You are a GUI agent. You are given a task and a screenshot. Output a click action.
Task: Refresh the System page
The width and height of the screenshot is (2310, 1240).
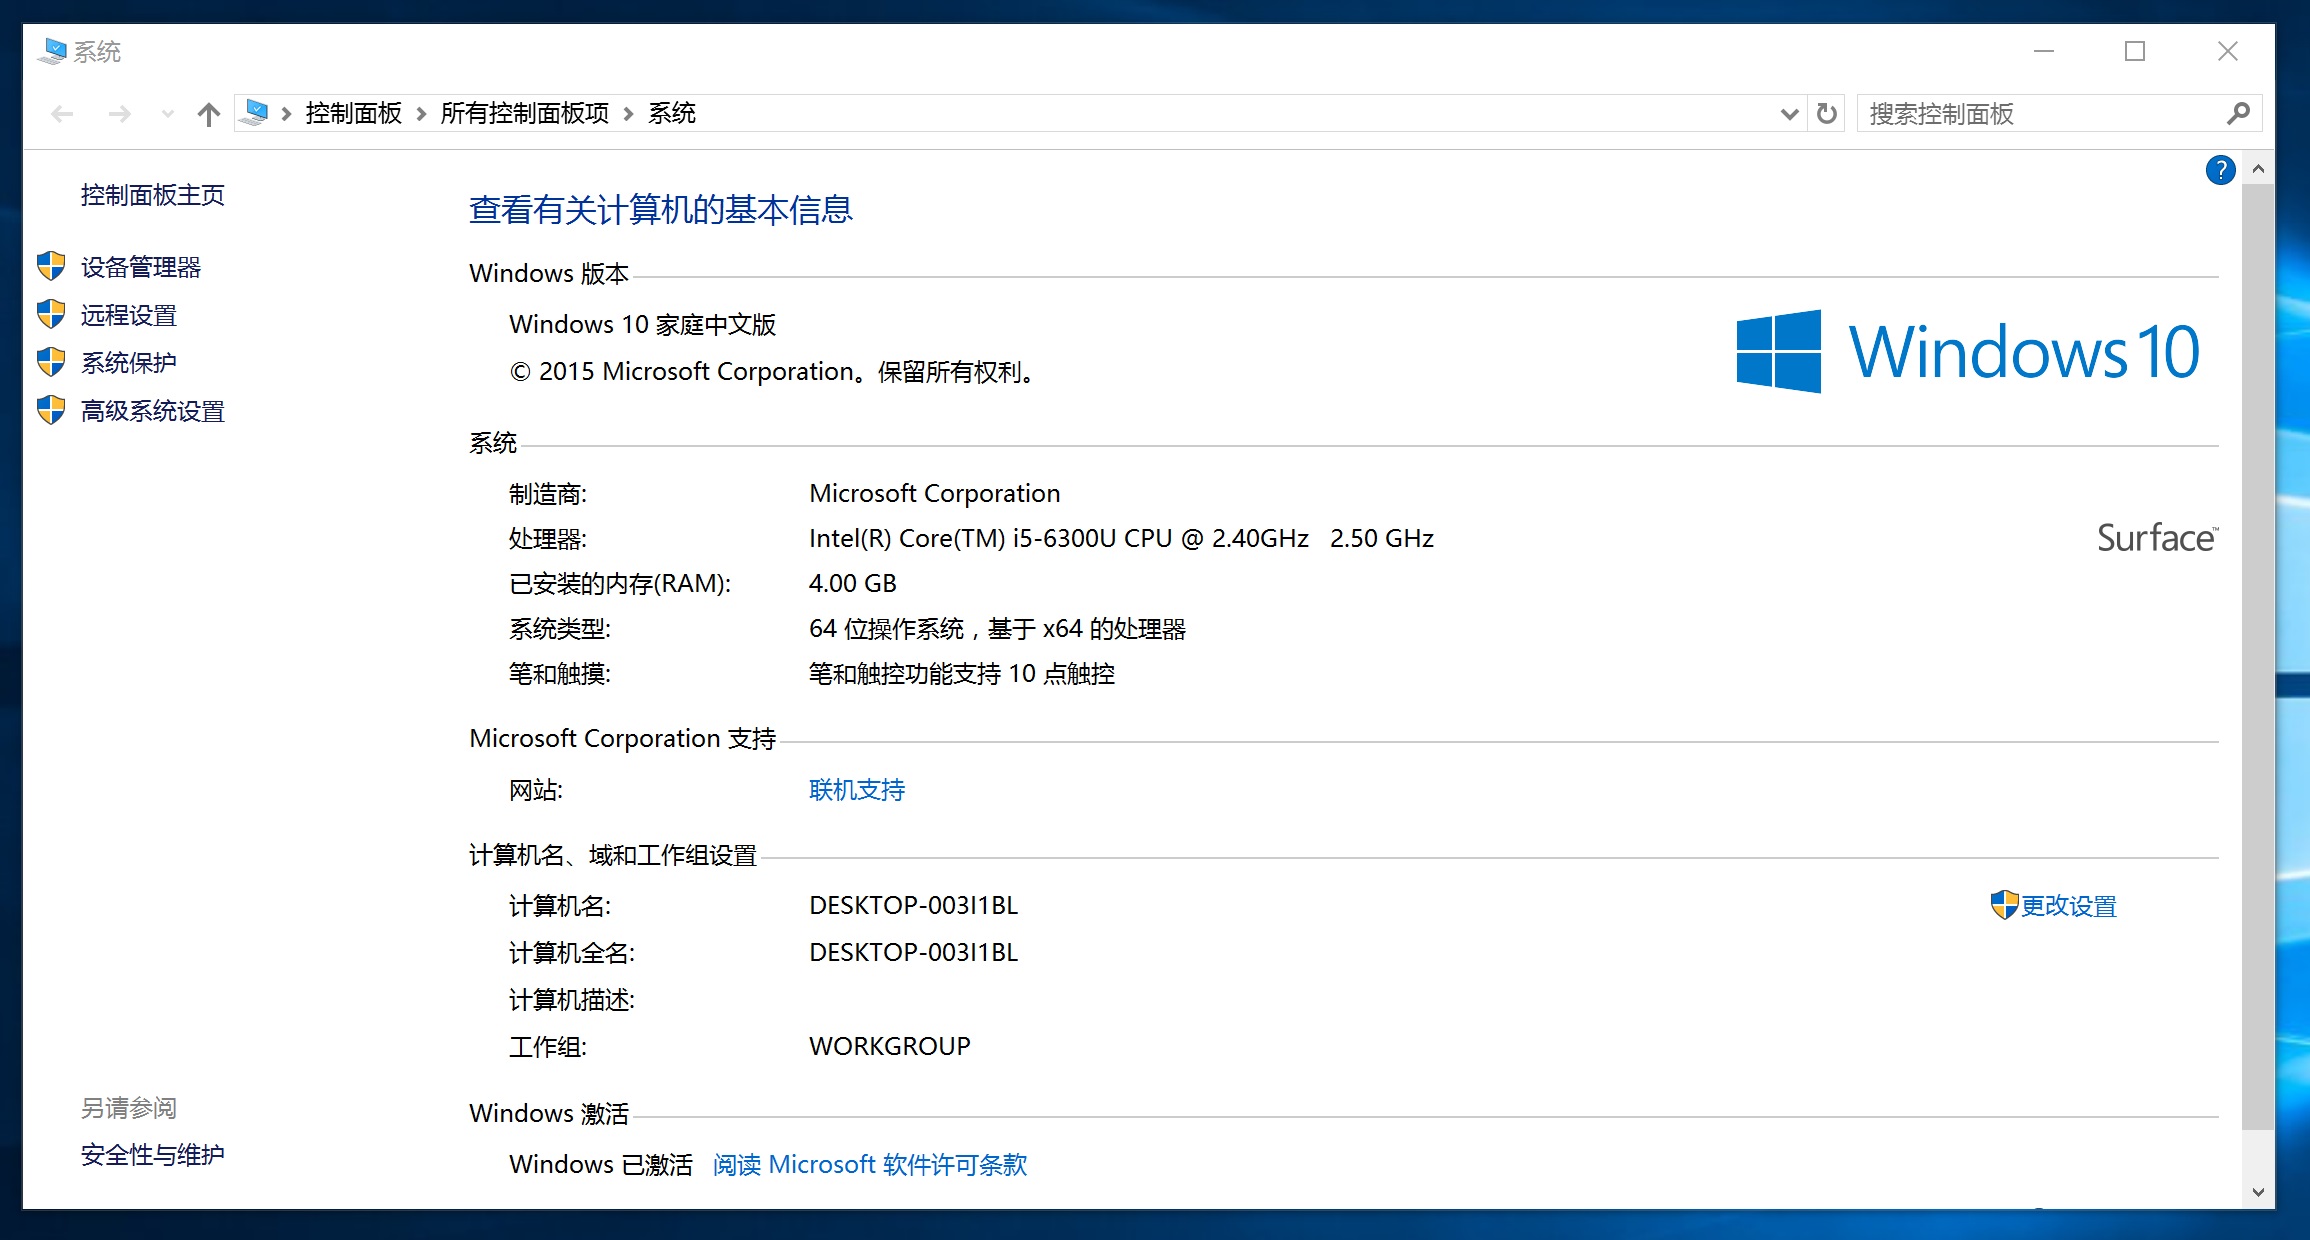pos(1826,114)
